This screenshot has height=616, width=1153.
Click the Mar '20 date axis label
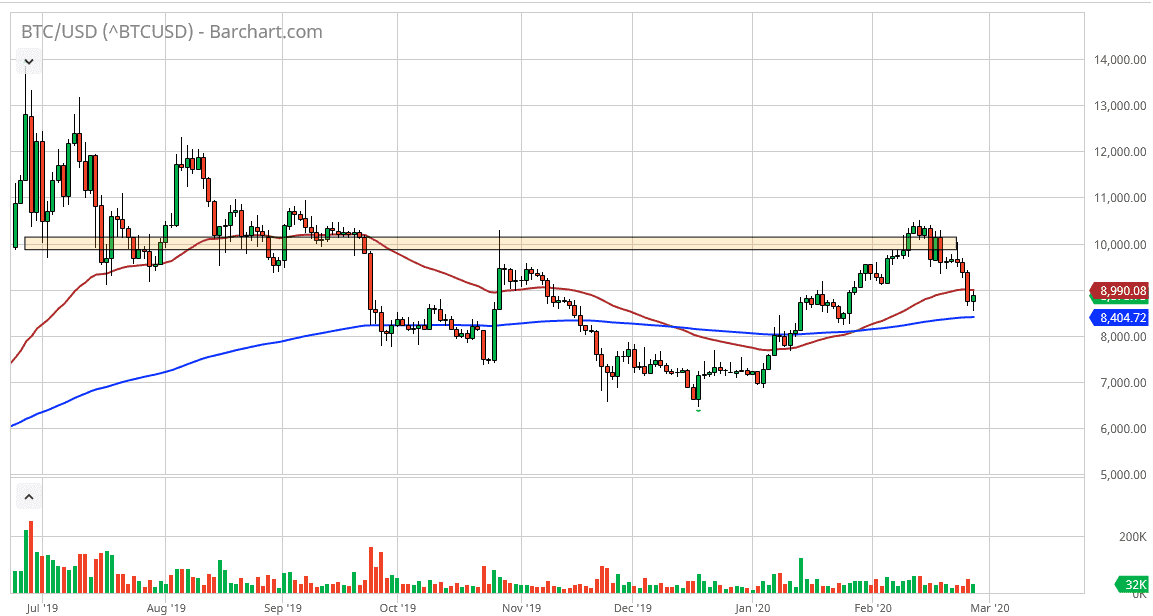pos(991,607)
